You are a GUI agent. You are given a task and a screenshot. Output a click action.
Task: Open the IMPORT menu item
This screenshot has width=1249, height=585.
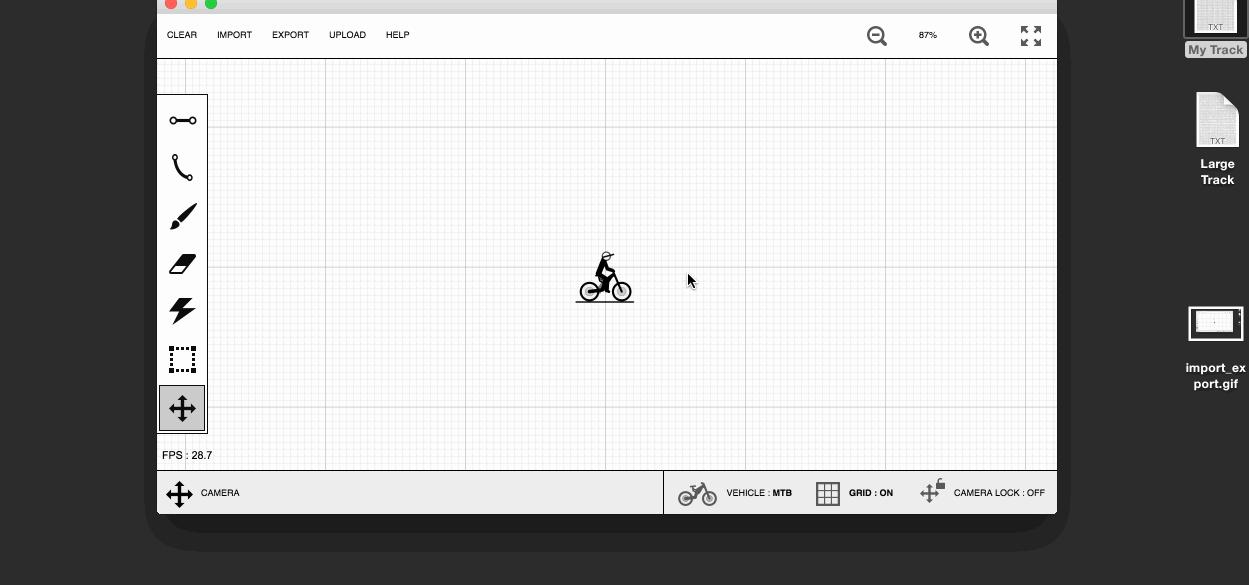234,35
